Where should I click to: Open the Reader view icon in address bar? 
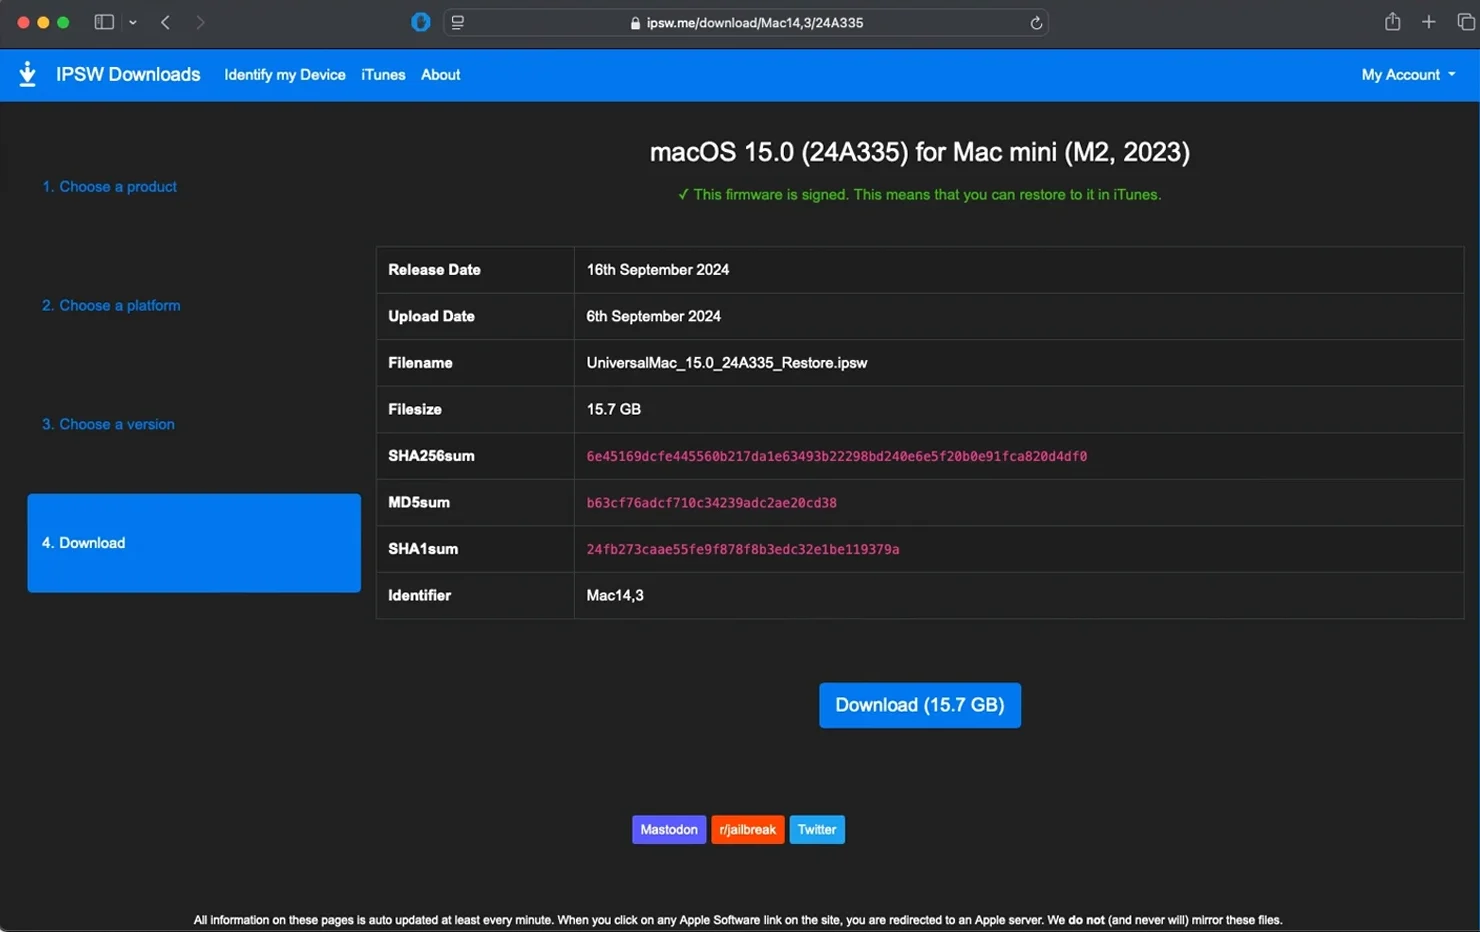[458, 22]
